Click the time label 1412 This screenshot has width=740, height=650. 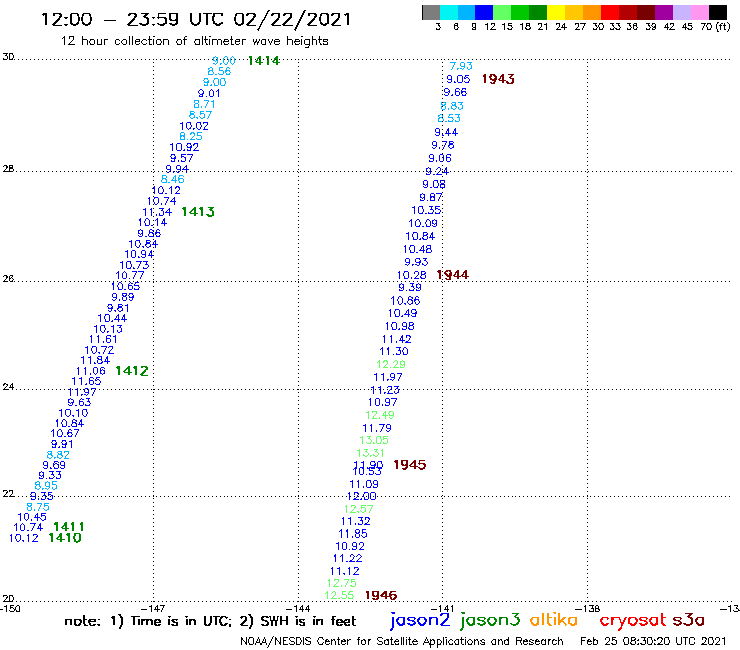[x=132, y=371]
